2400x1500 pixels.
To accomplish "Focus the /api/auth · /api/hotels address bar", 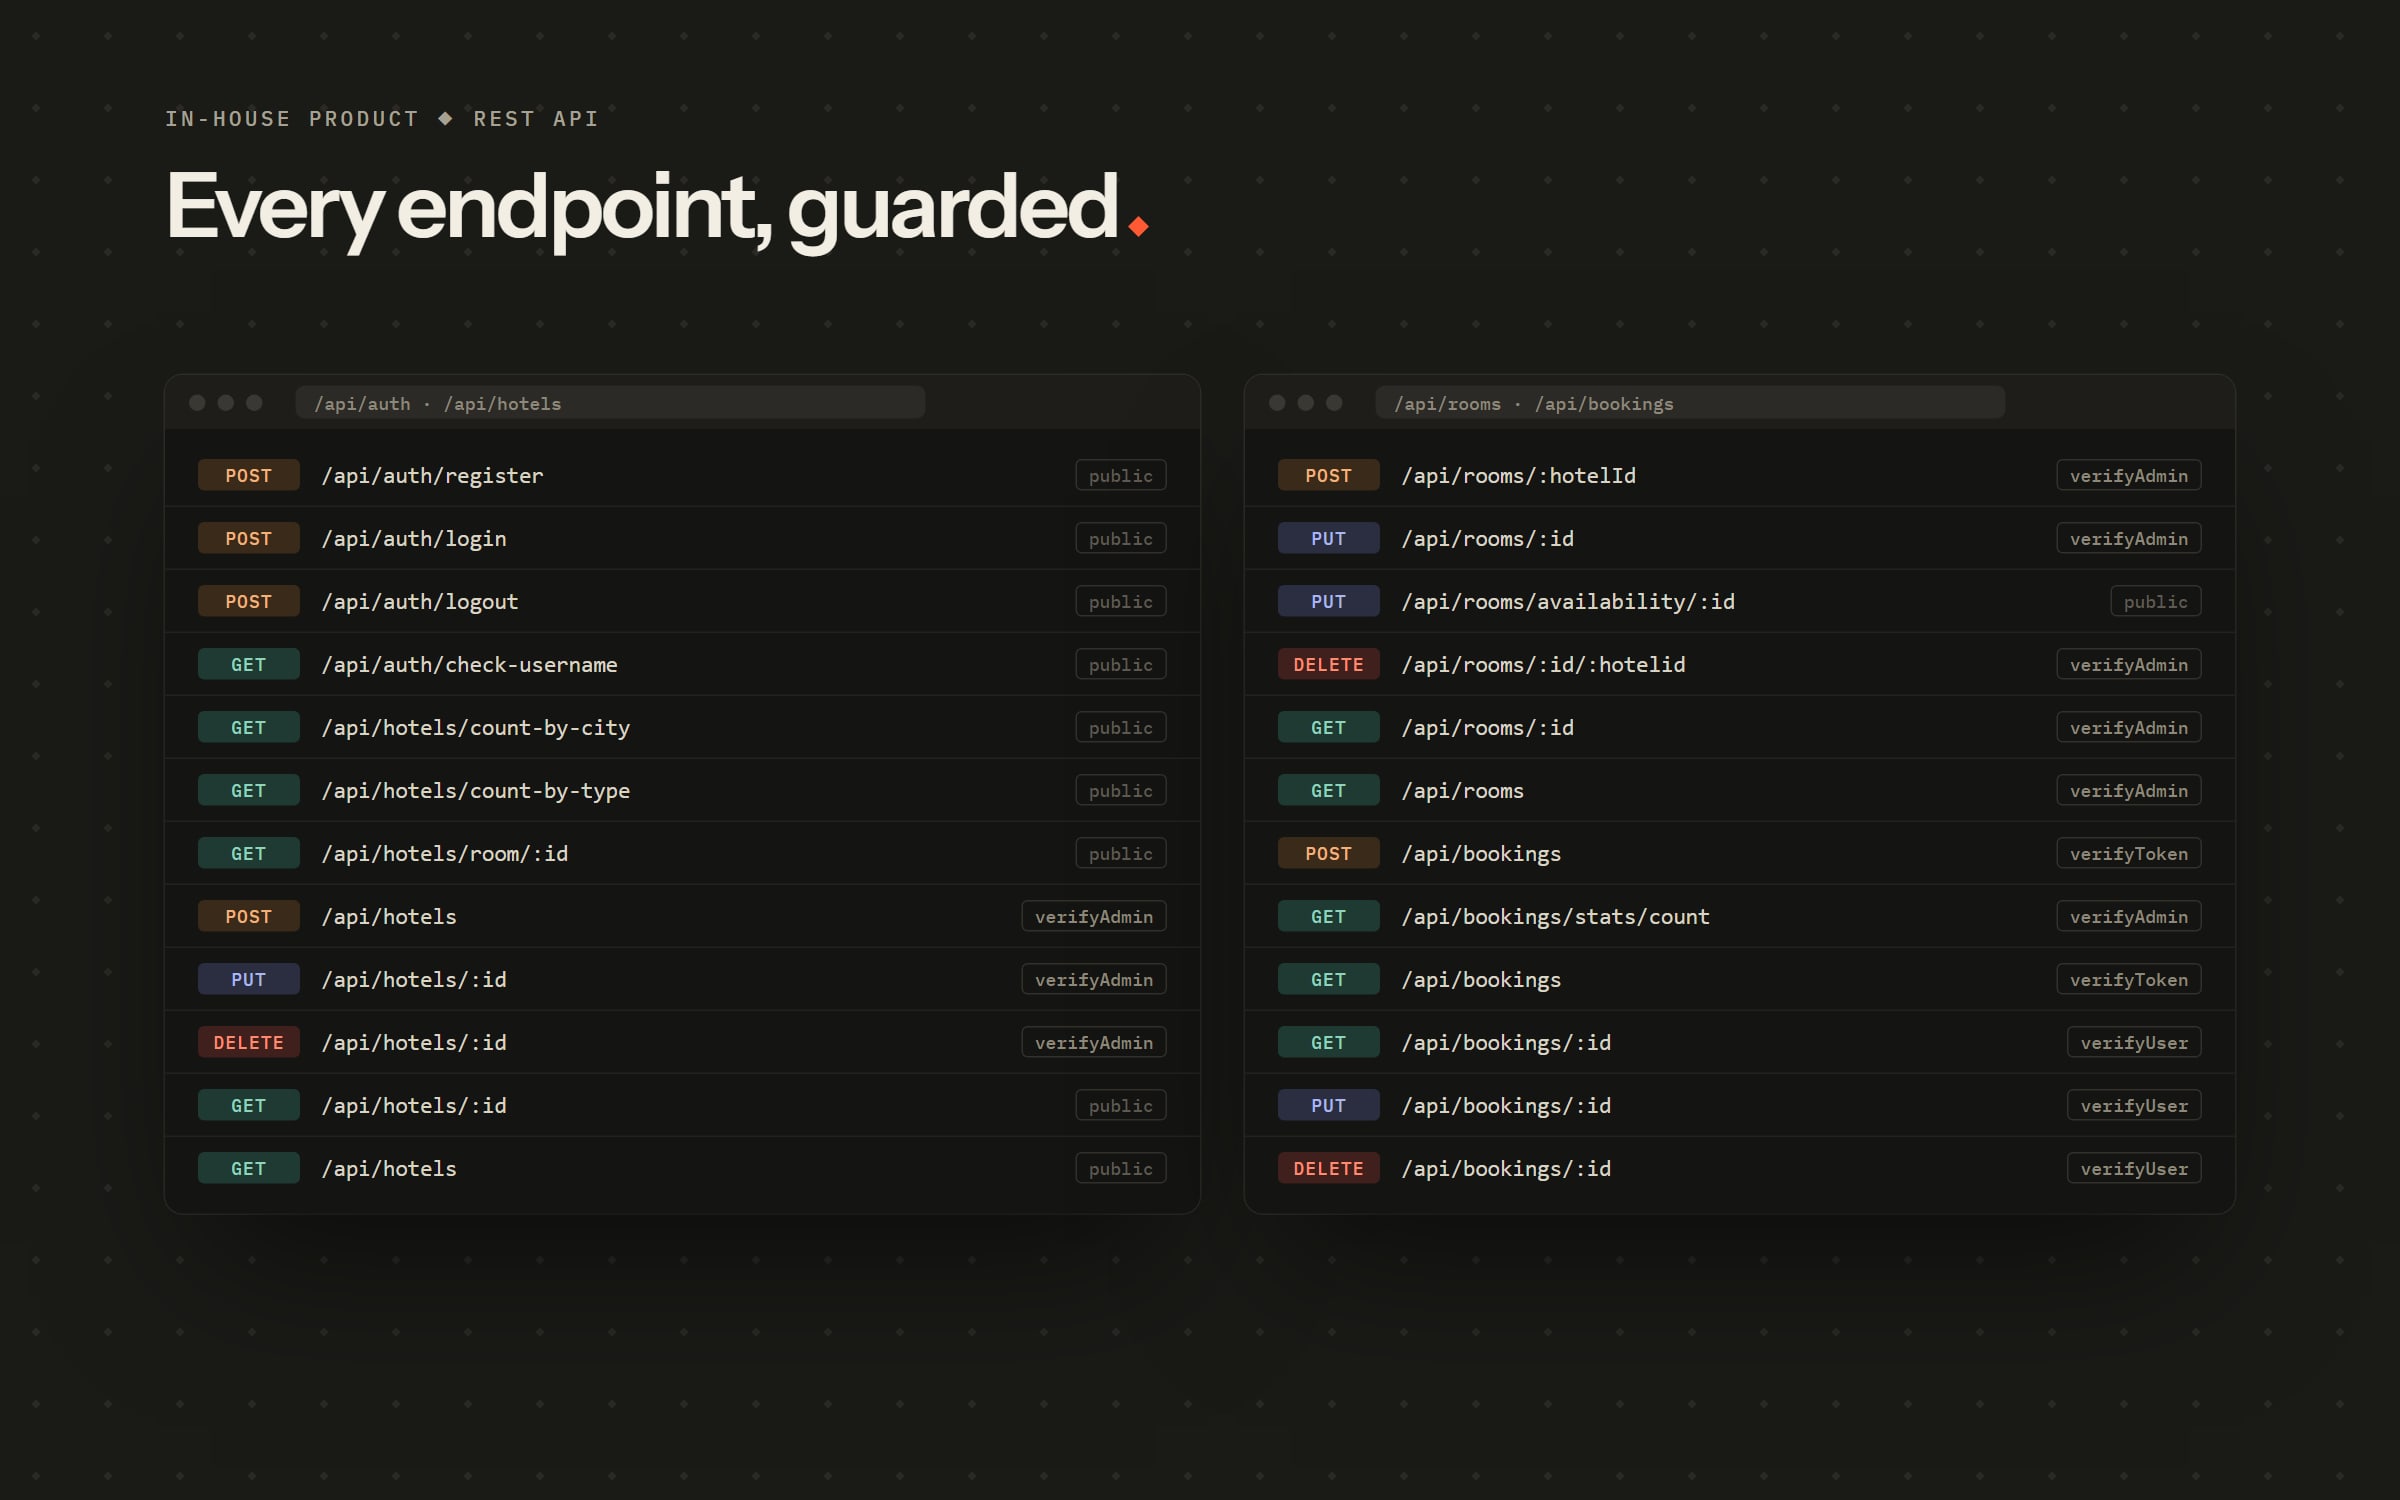I will coord(610,402).
